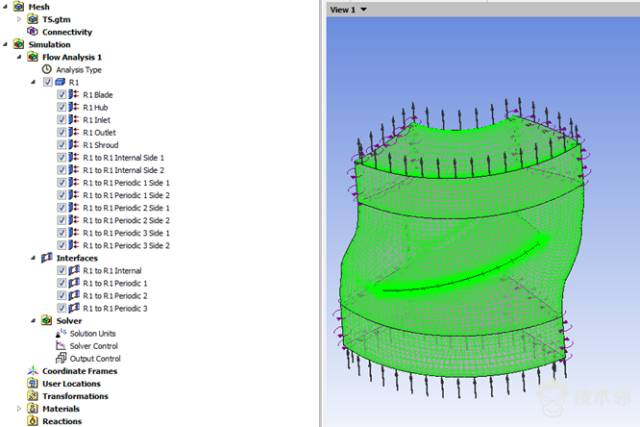Select the Flow Analysis 1 icon
Screen dimensions: 640x427
[x=33, y=57]
